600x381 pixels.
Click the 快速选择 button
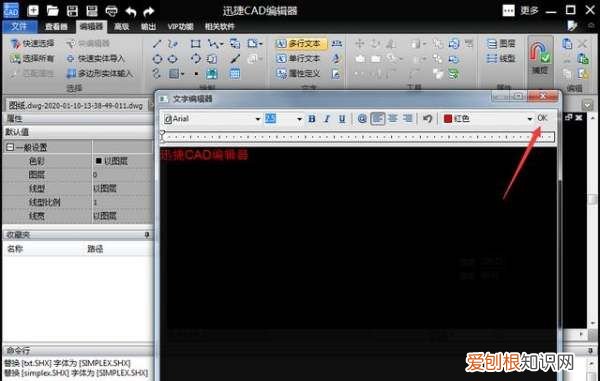pyautogui.click(x=33, y=44)
